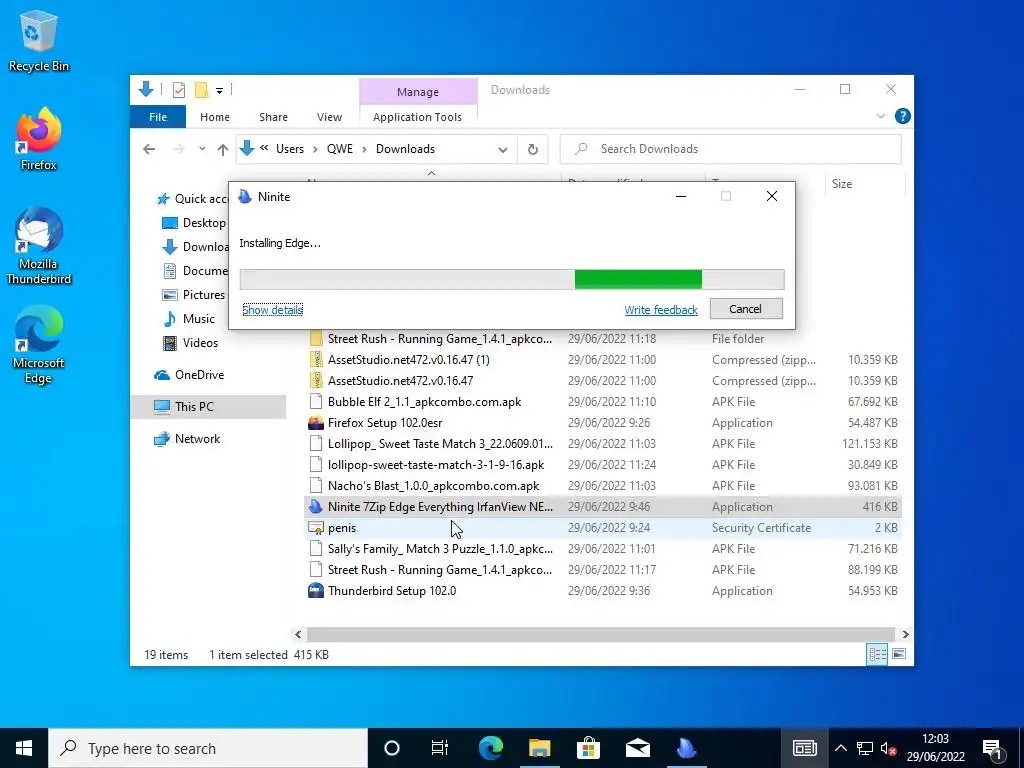The image size is (1024, 768).
Task: Go up one folder level
Action: 223,150
